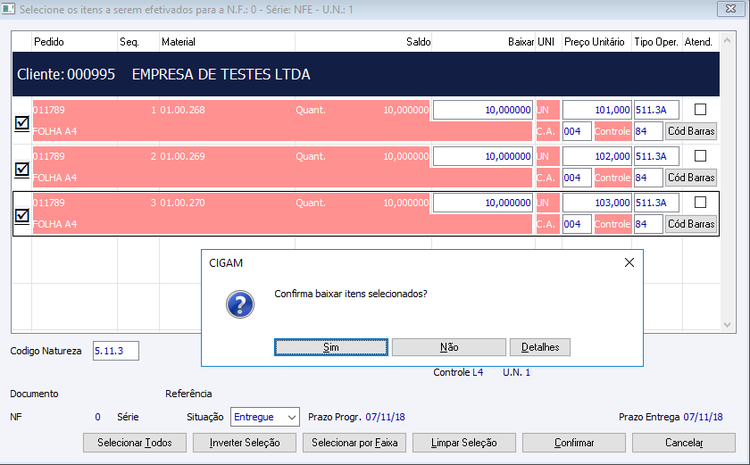Click the client header EMPRESA DE TESTES LTDA
This screenshot has width=750, height=465.
[366, 74]
